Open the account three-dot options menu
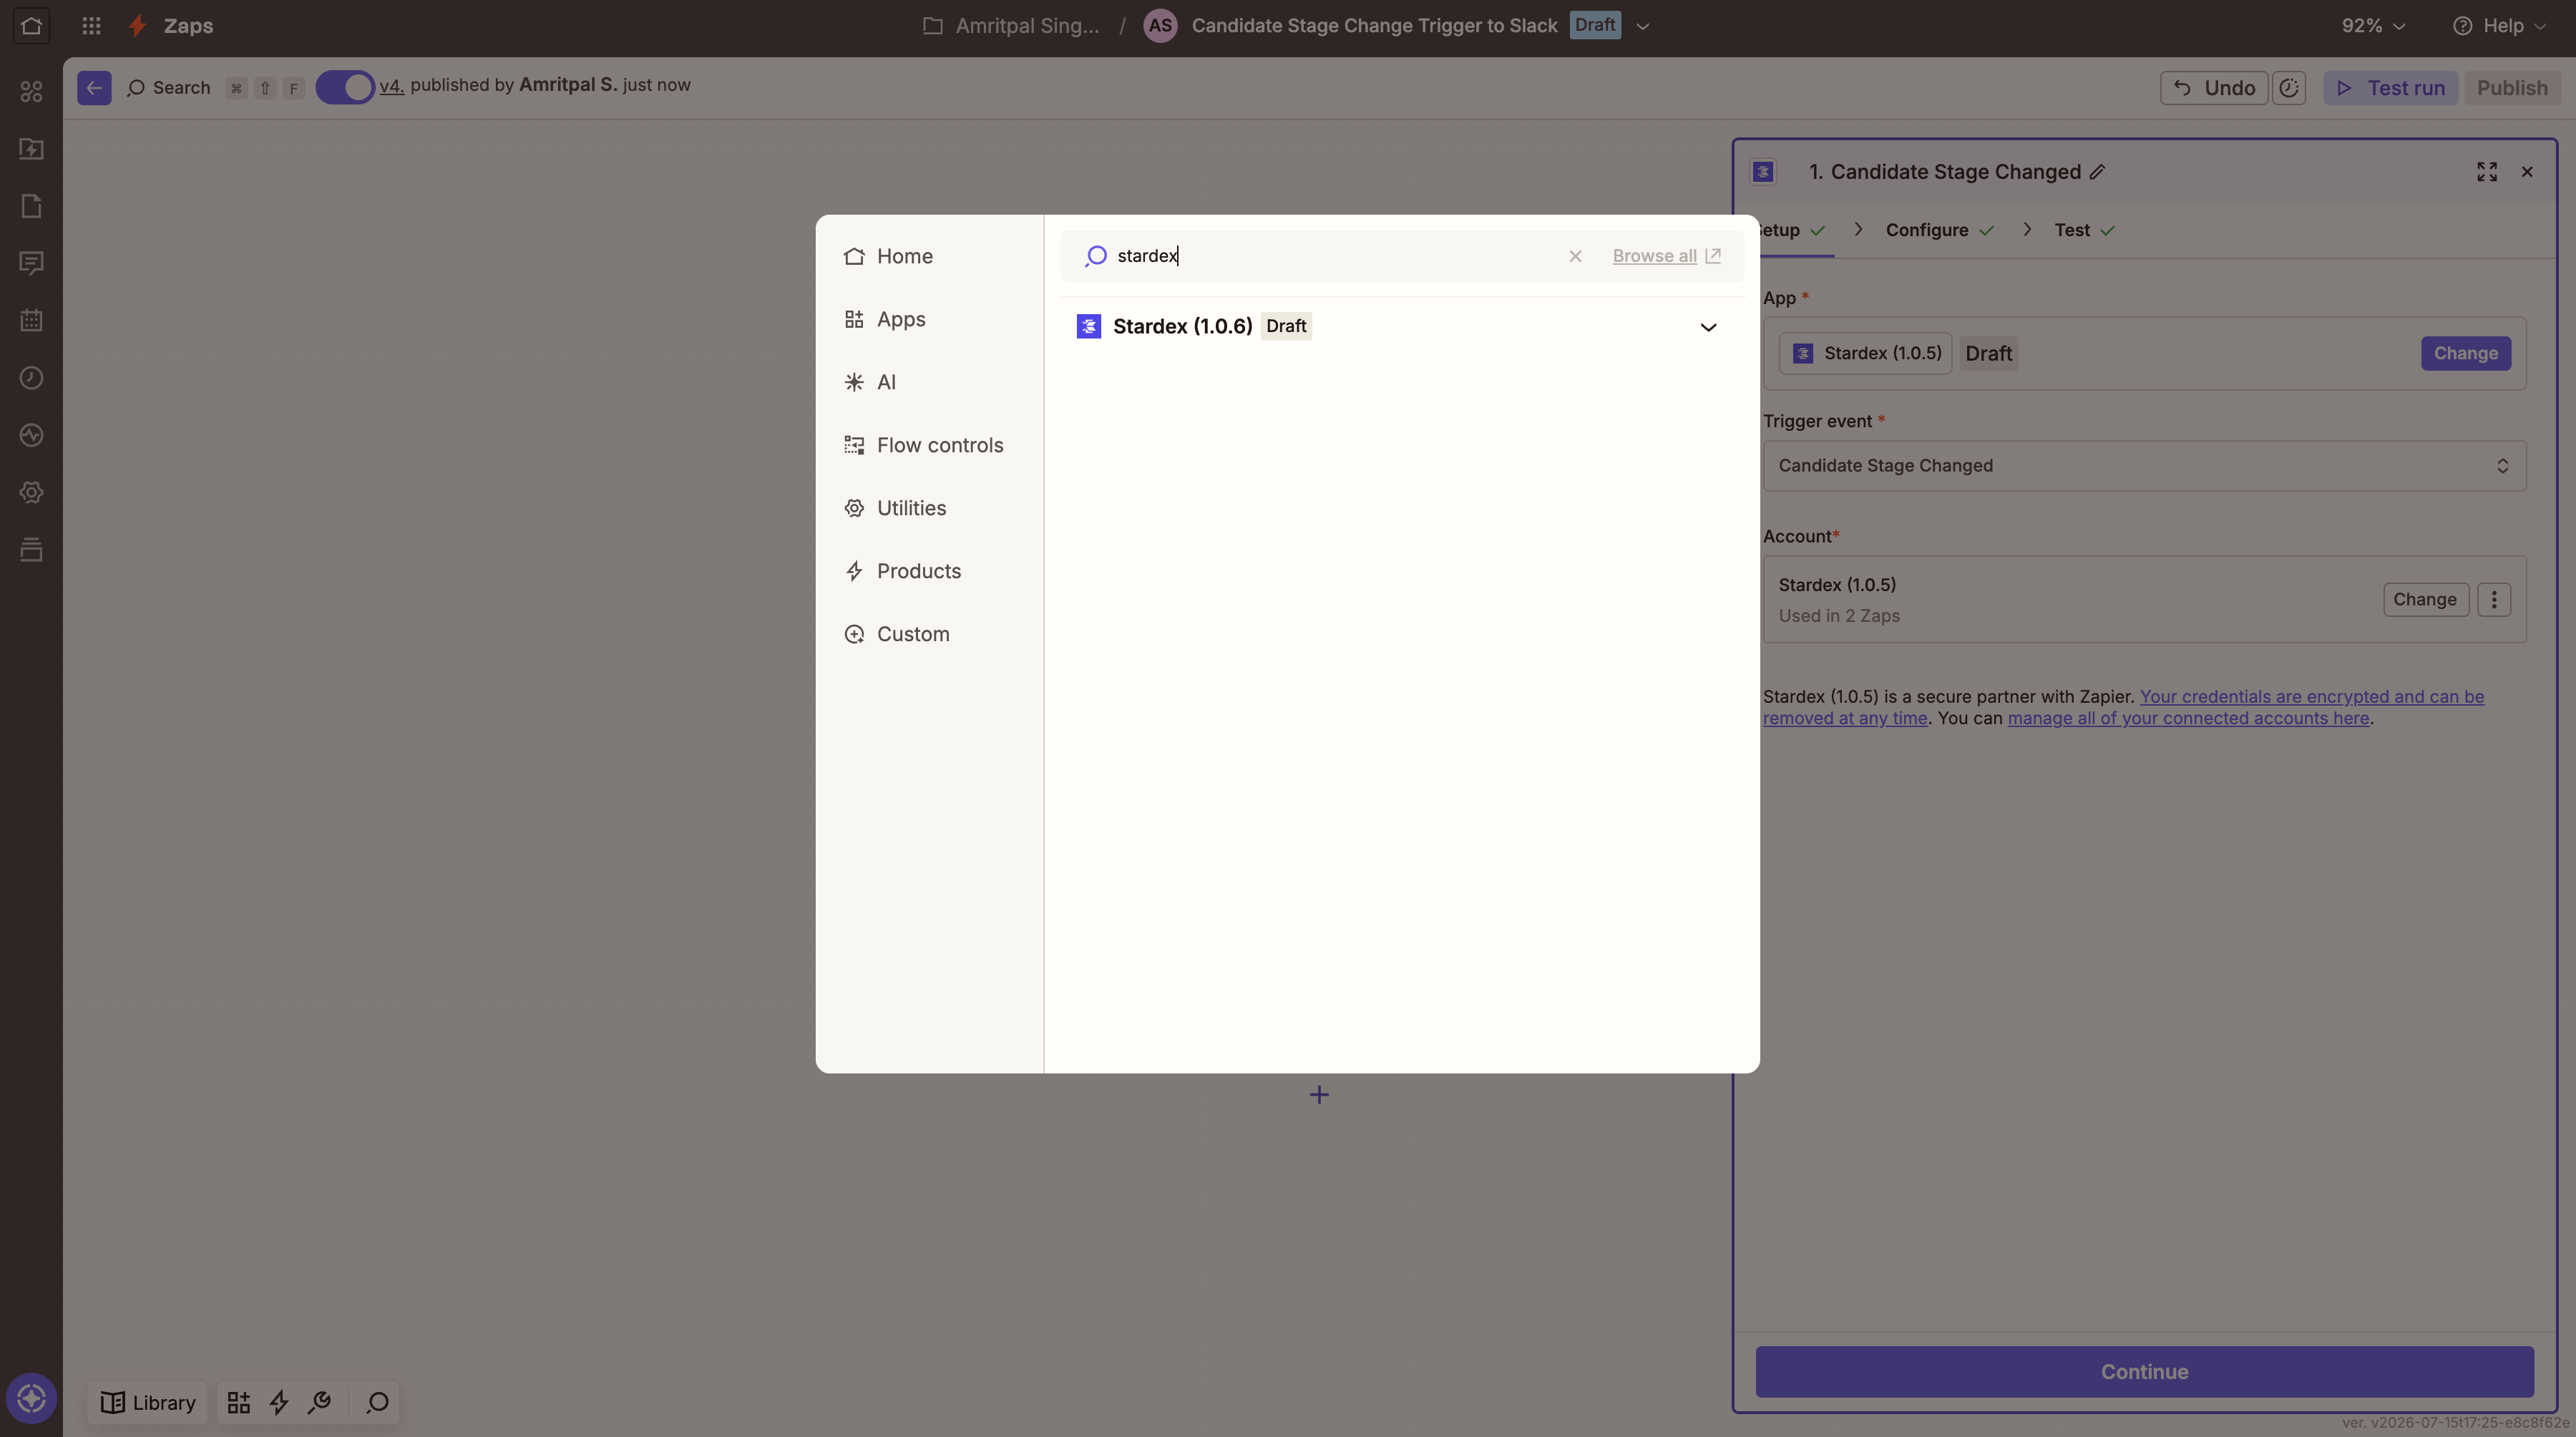 (2494, 600)
